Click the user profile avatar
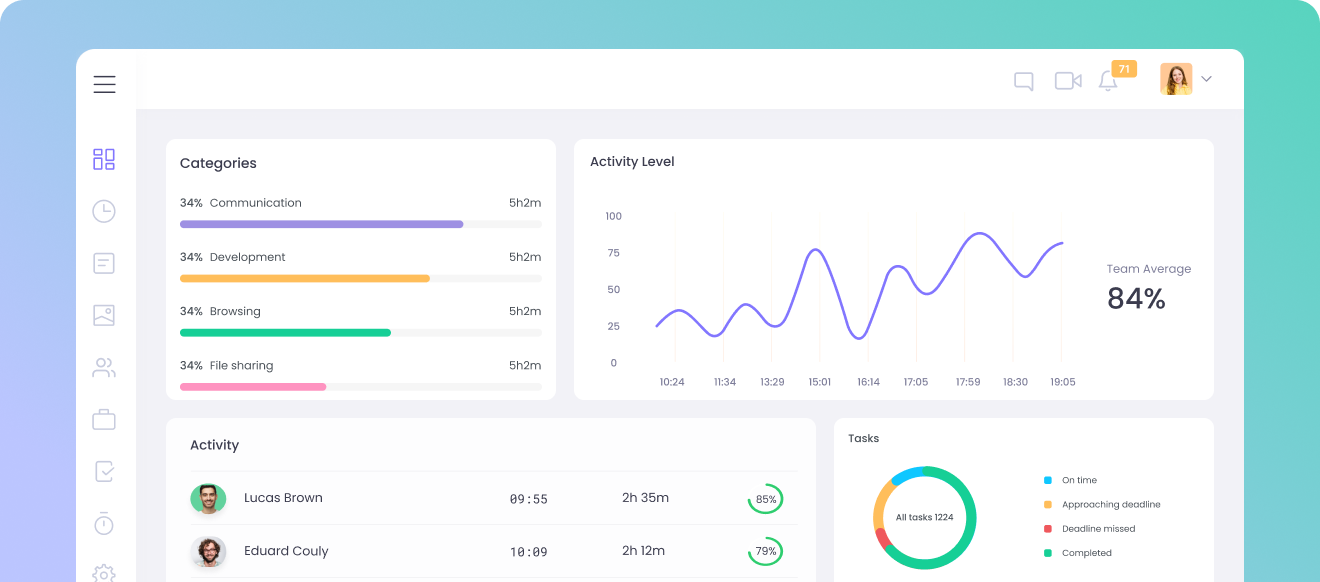This screenshot has width=1320, height=582. (x=1176, y=79)
